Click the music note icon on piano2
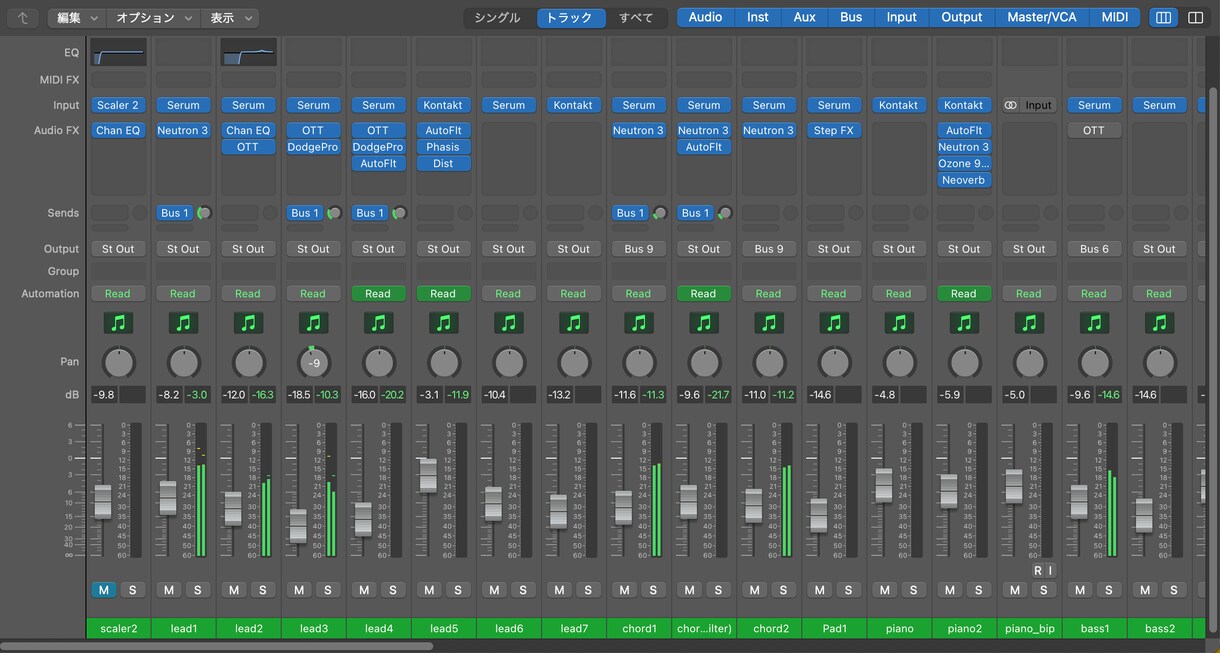 pyautogui.click(x=963, y=323)
